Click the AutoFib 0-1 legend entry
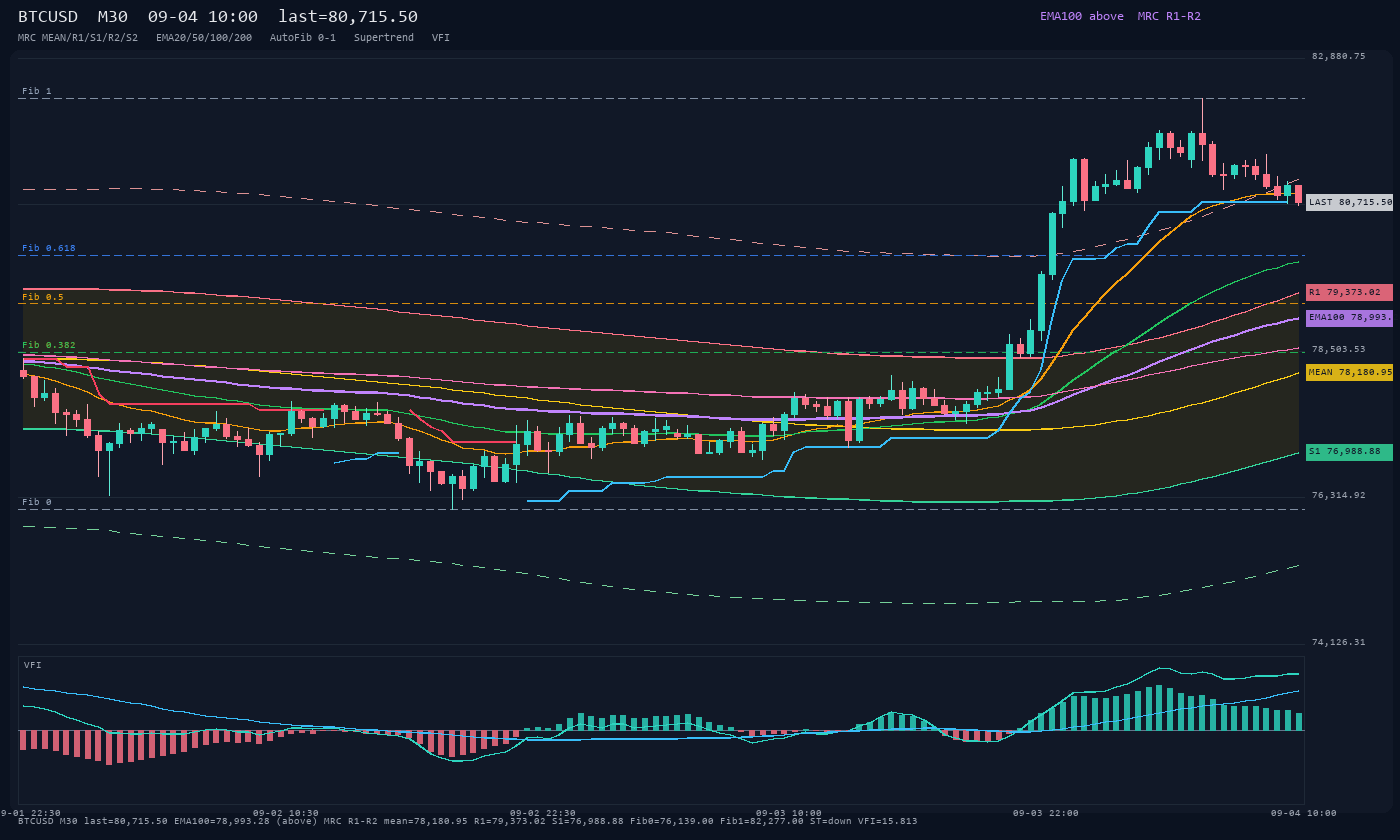The width and height of the screenshot is (1400, 840). (x=303, y=37)
